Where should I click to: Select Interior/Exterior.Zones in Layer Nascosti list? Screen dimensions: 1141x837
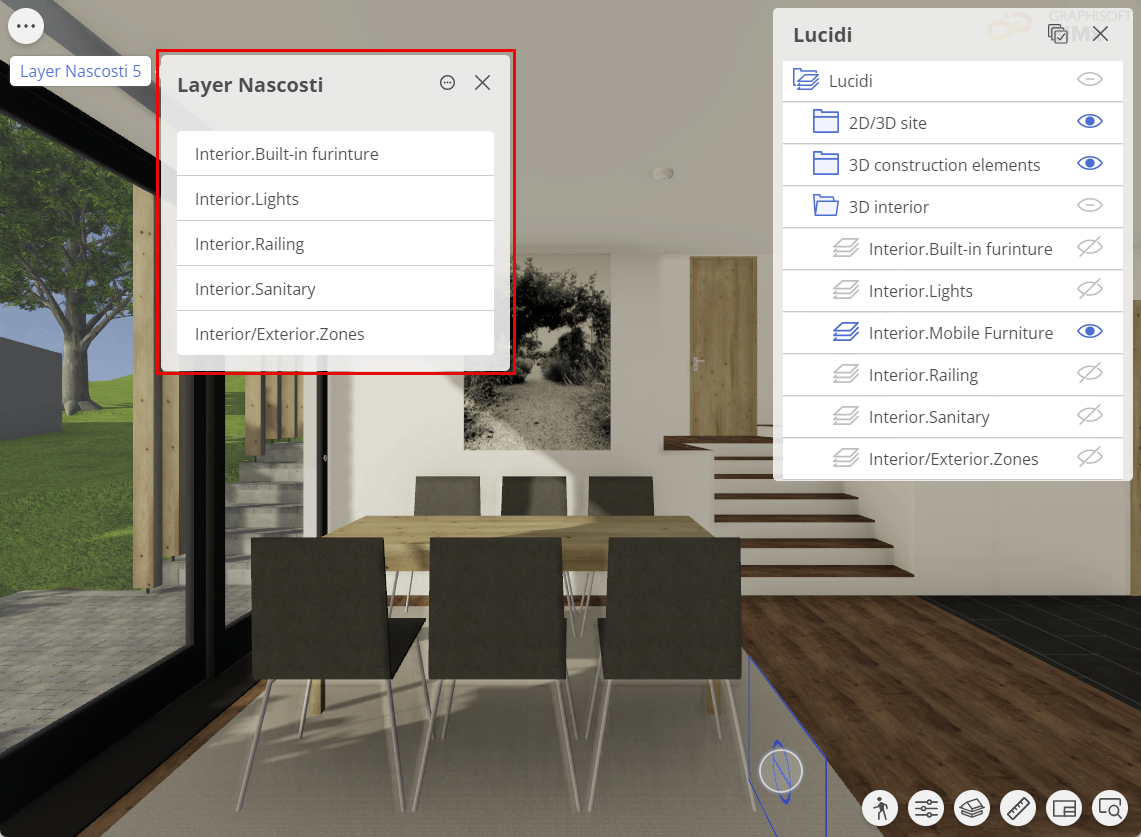[335, 334]
